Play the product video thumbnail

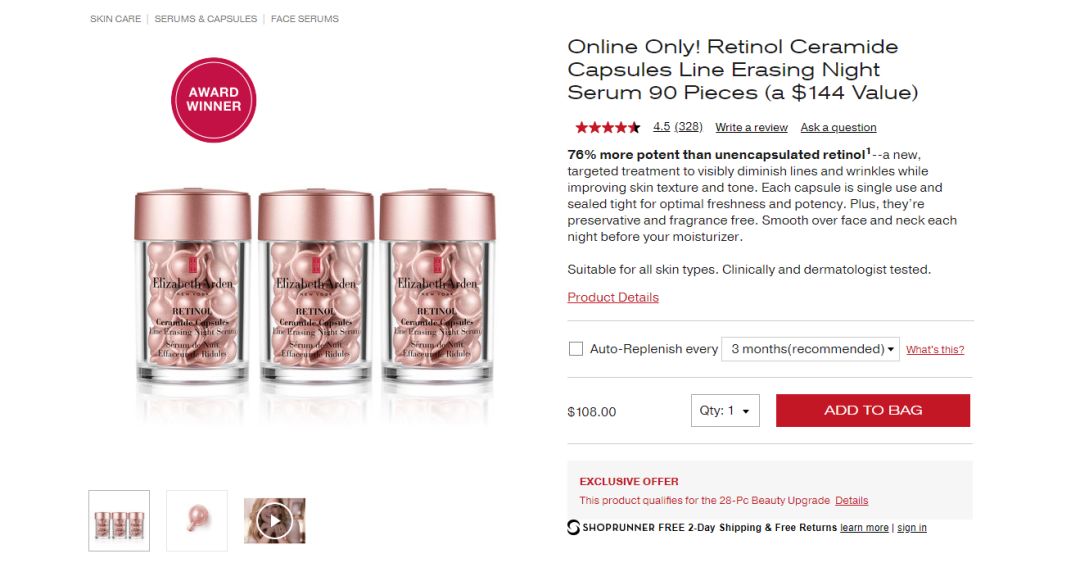click(x=275, y=520)
